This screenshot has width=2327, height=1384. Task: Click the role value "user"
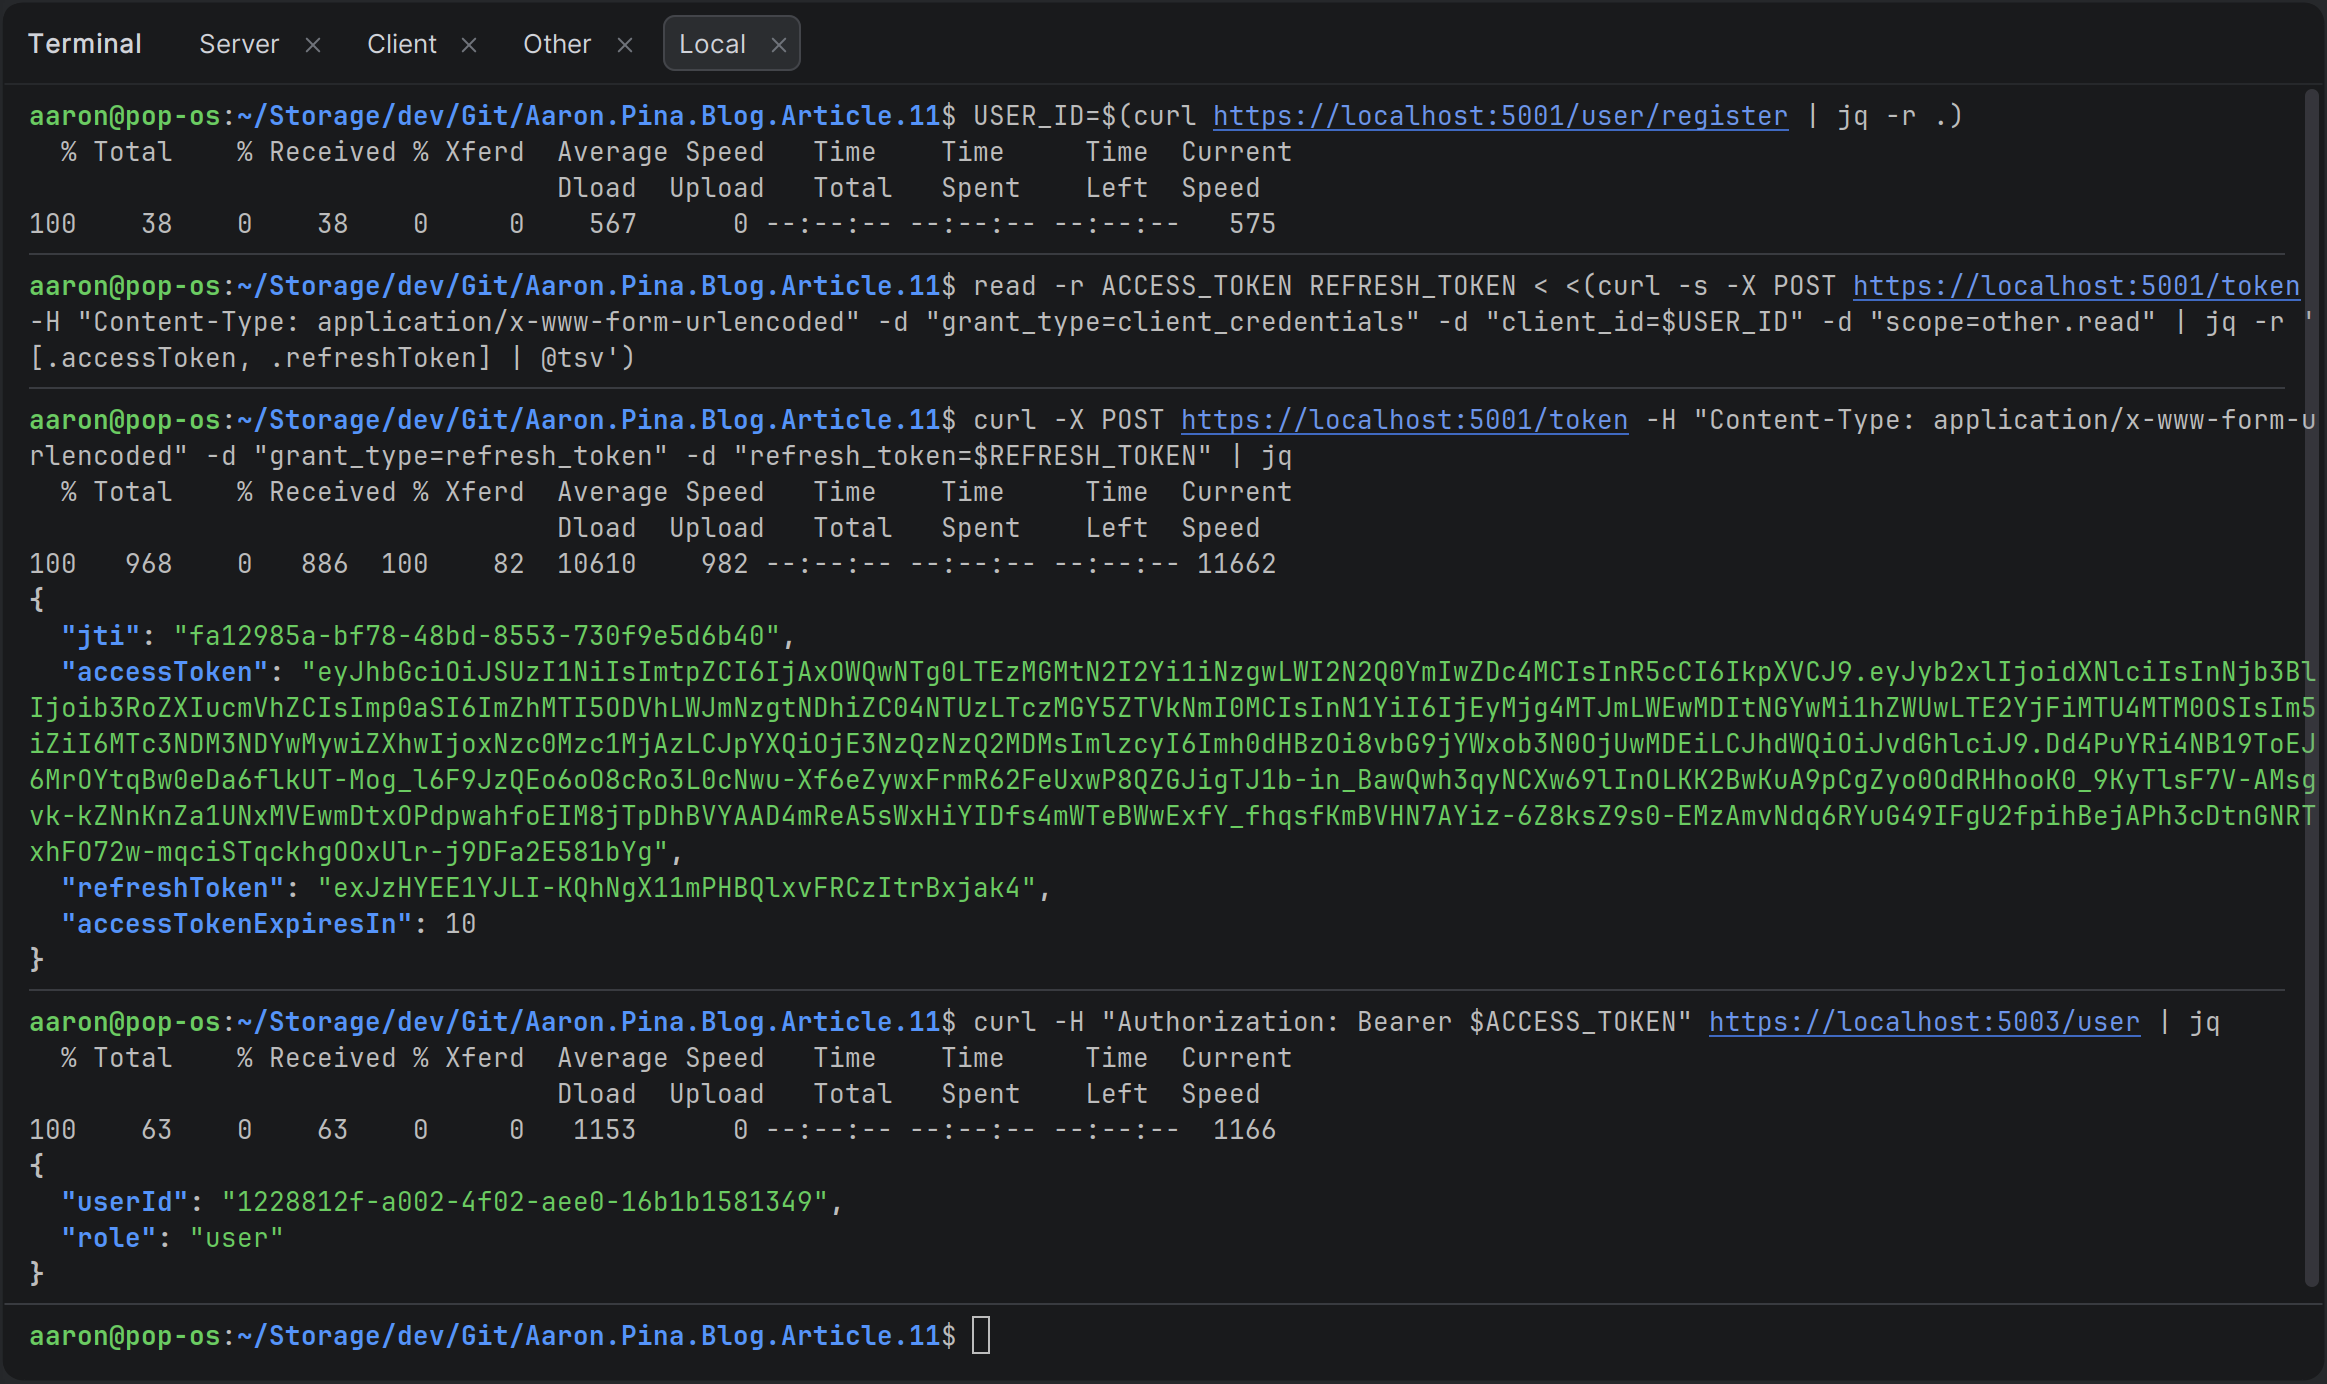237,1238
